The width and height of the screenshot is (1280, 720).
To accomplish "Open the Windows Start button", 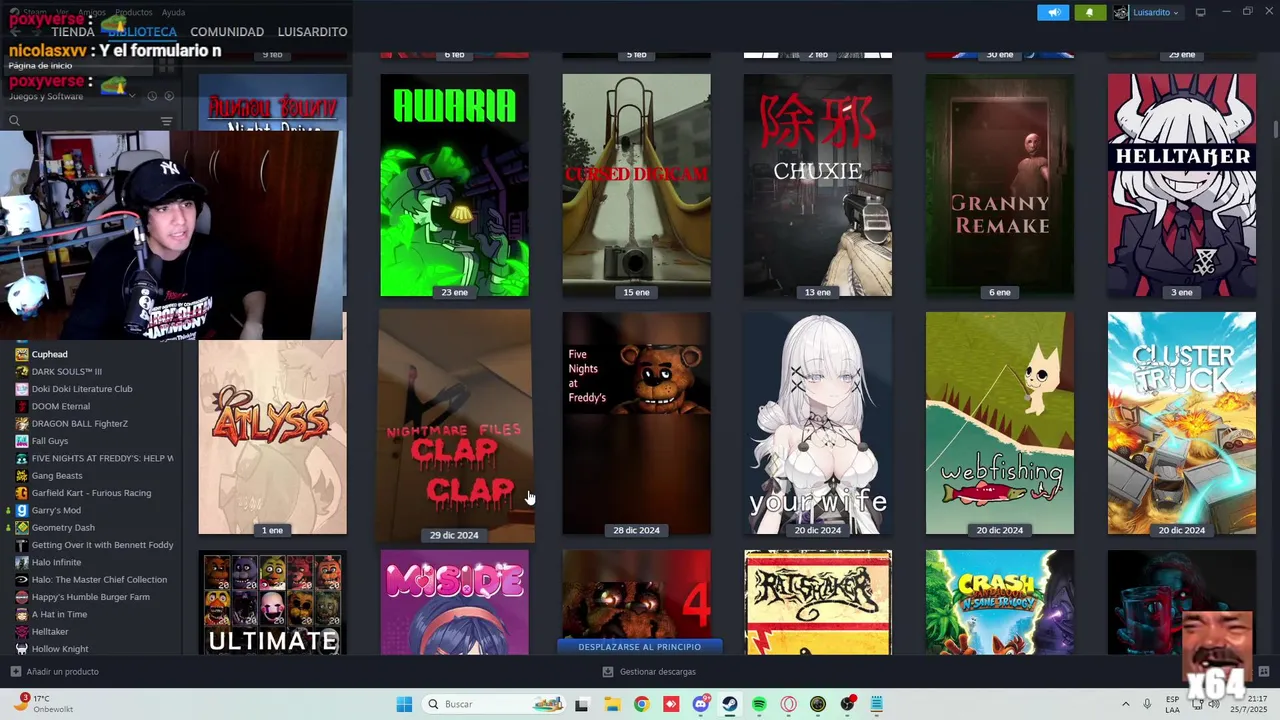I will coord(404,704).
